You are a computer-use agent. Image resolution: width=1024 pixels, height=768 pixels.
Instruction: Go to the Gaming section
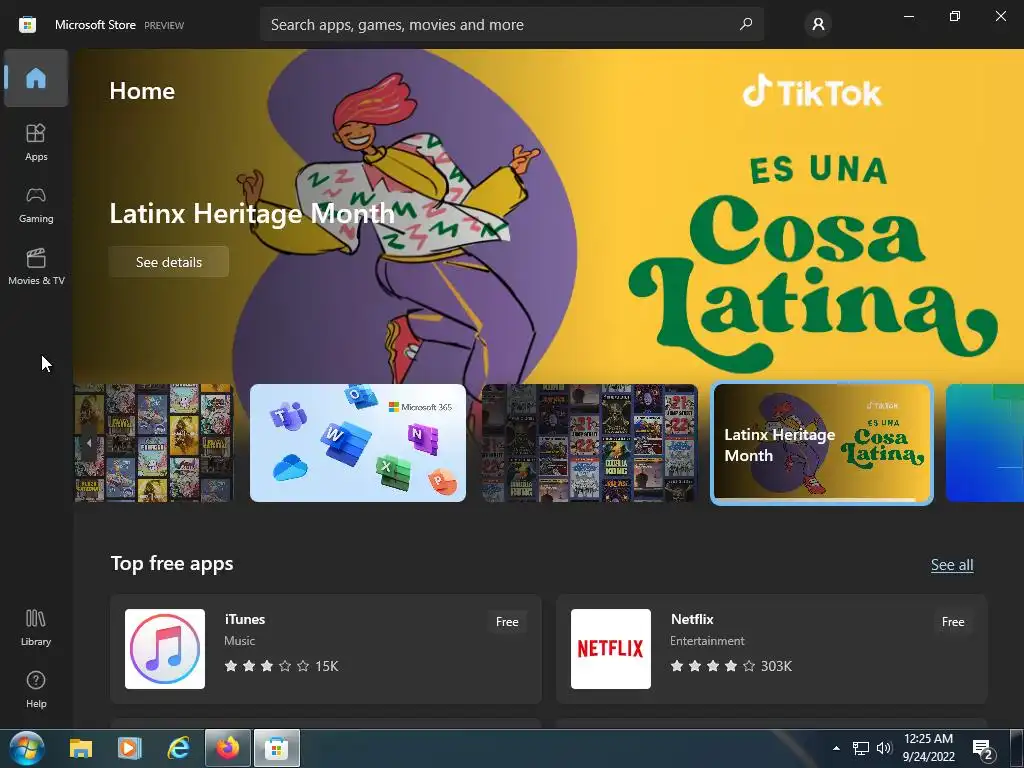(36, 204)
